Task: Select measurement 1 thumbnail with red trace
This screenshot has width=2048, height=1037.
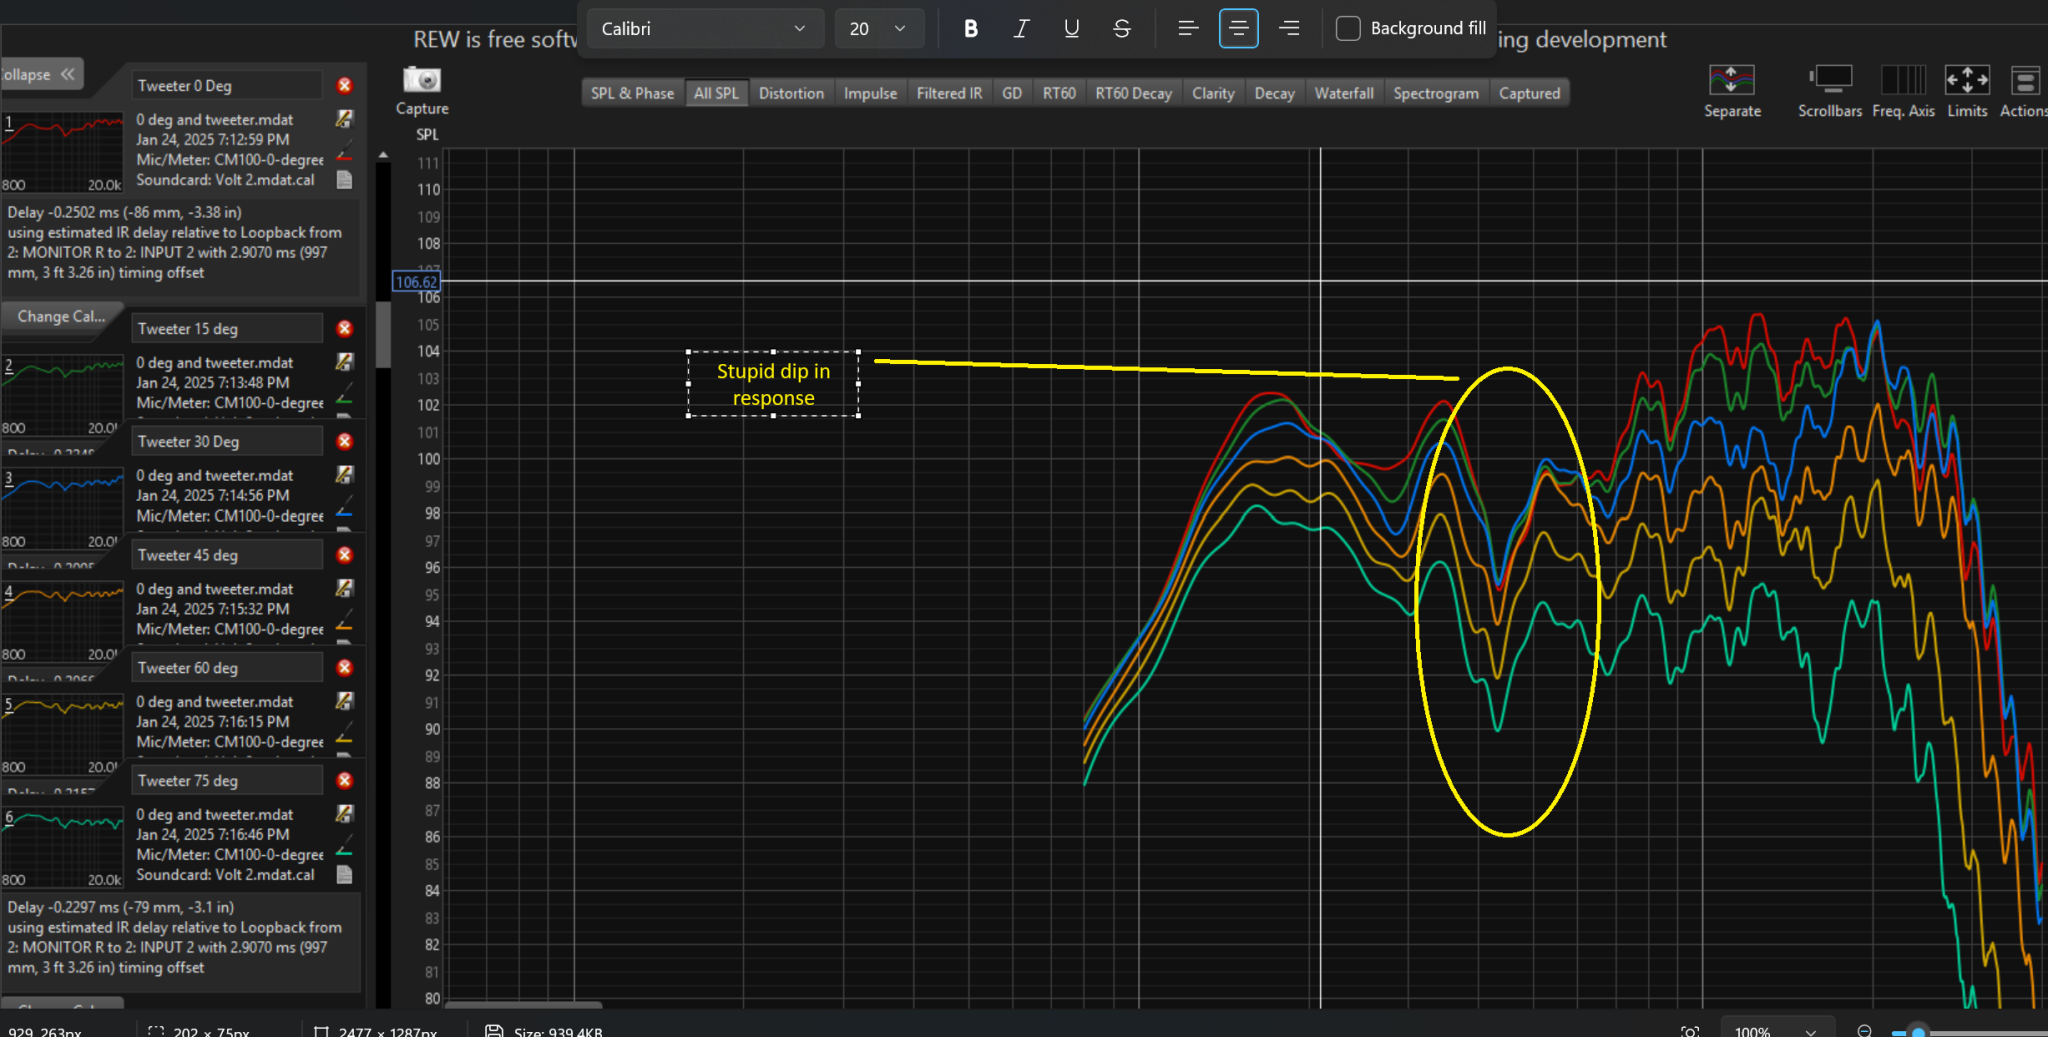Action: (62, 152)
